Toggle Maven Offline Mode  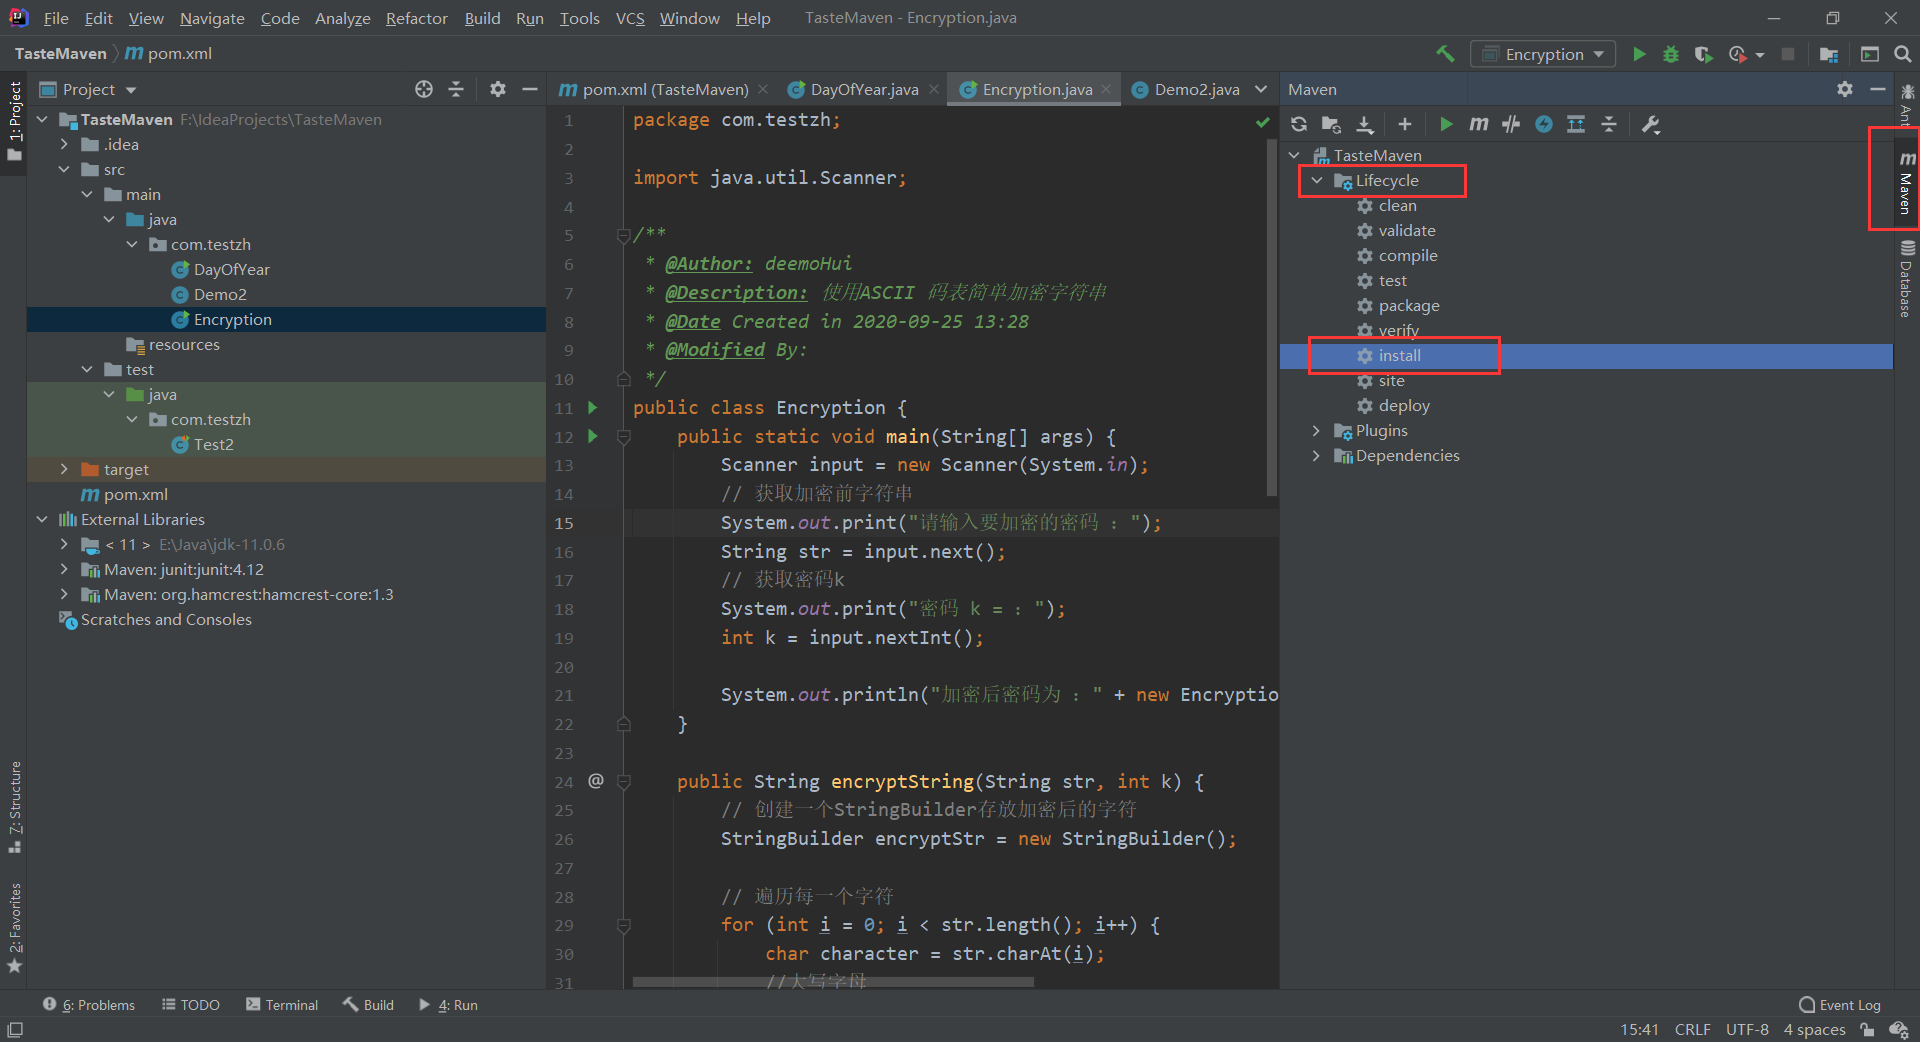(1511, 124)
